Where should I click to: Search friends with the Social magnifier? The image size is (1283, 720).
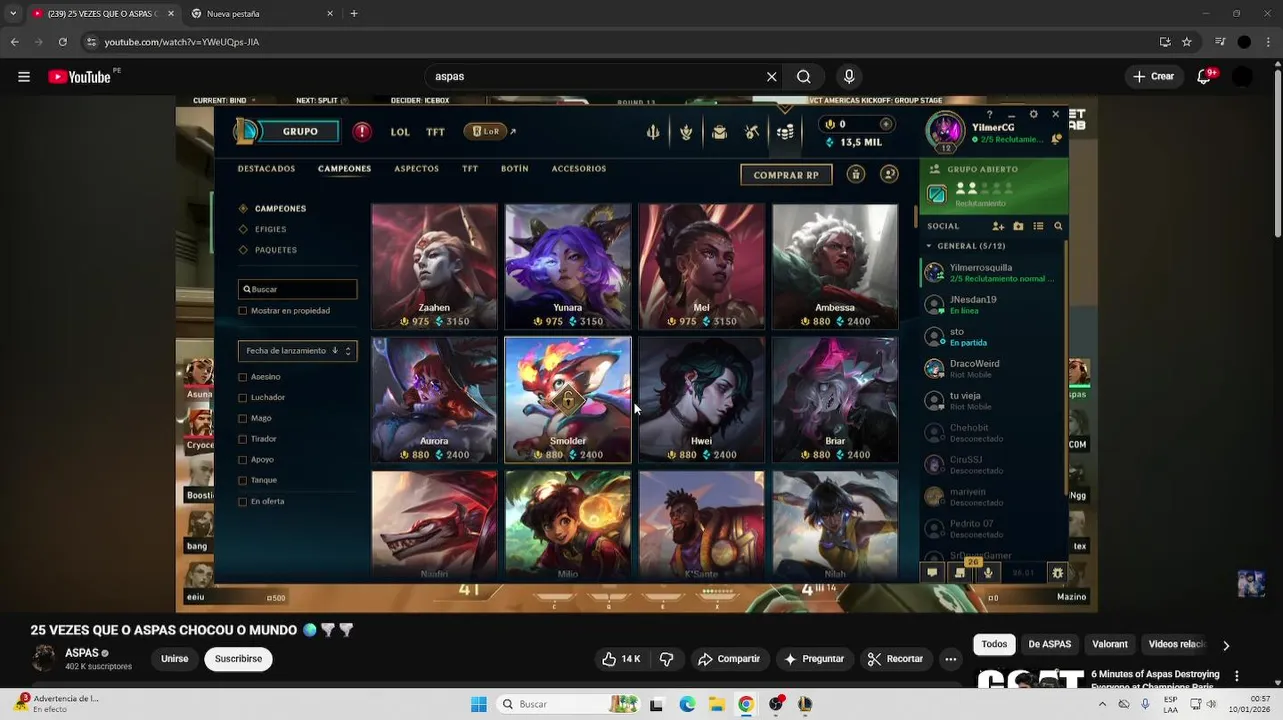pyautogui.click(x=1058, y=227)
